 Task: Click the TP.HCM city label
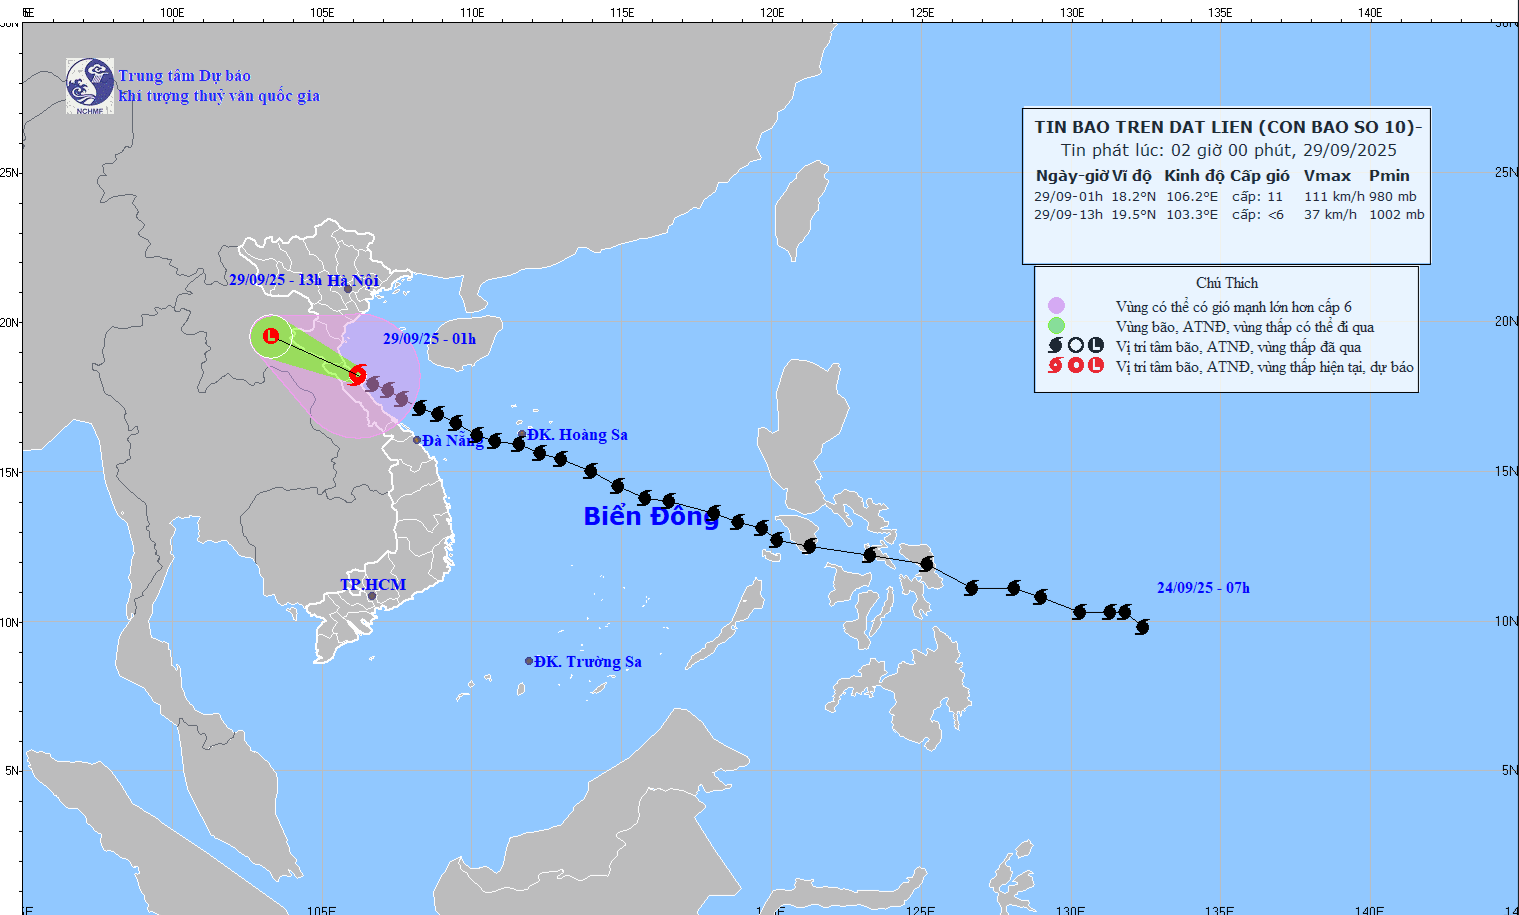[373, 585]
